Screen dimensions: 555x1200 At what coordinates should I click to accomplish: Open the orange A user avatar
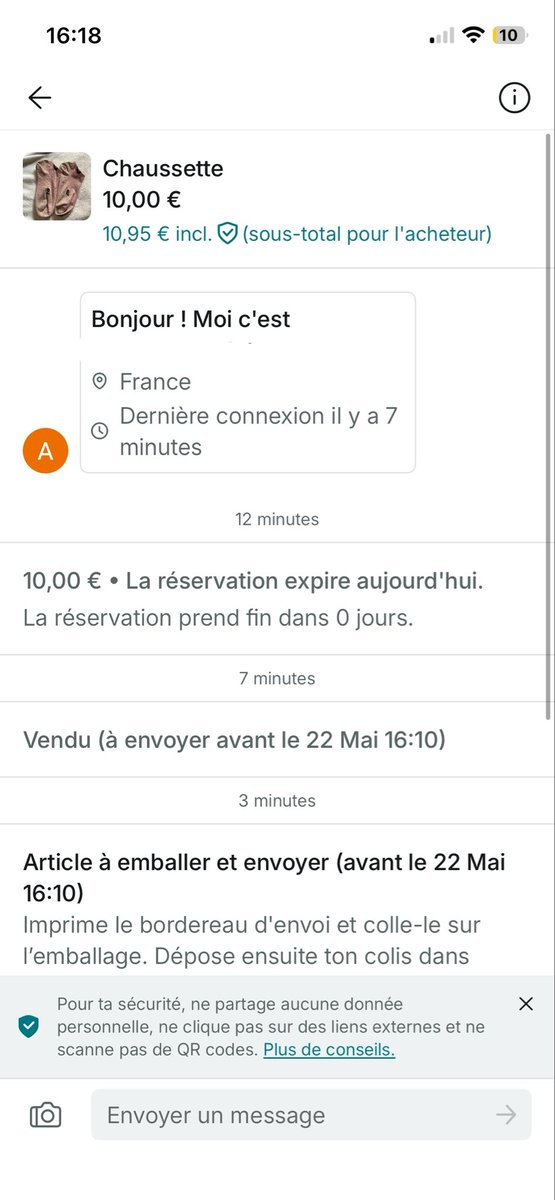(45, 451)
